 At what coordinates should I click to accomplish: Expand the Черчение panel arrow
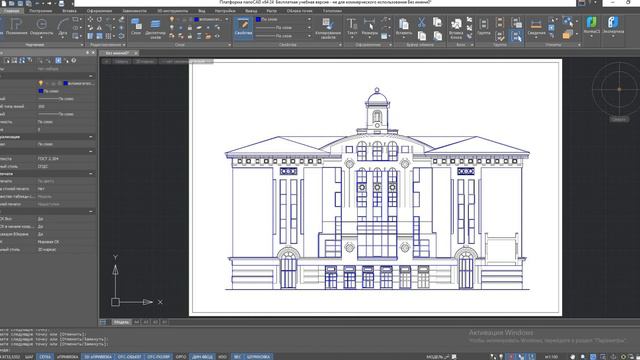[82, 45]
